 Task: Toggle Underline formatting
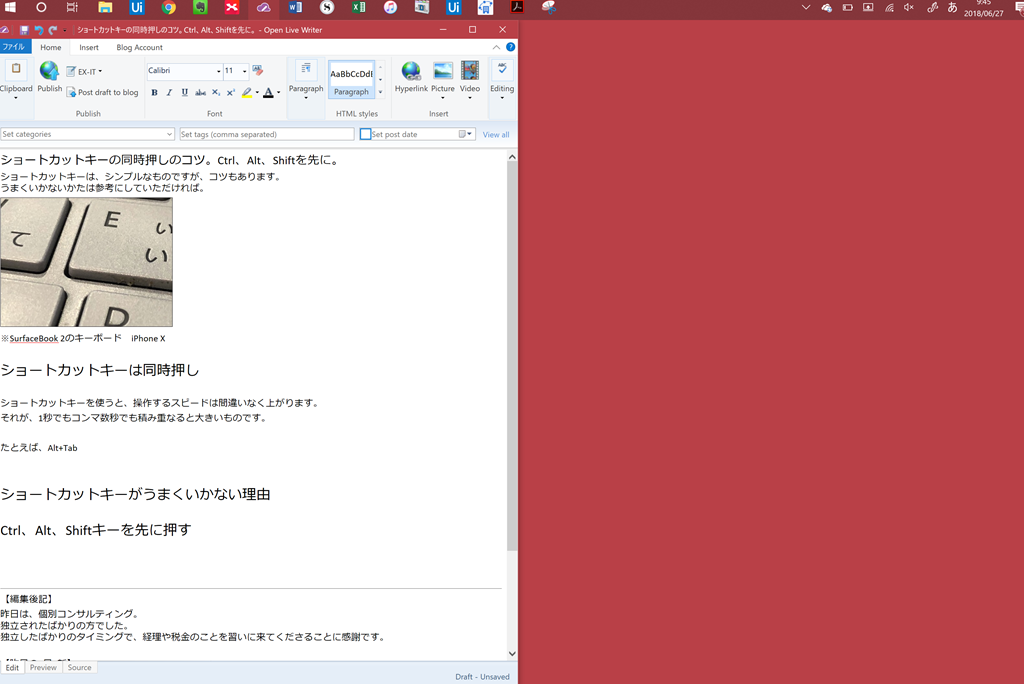184,93
